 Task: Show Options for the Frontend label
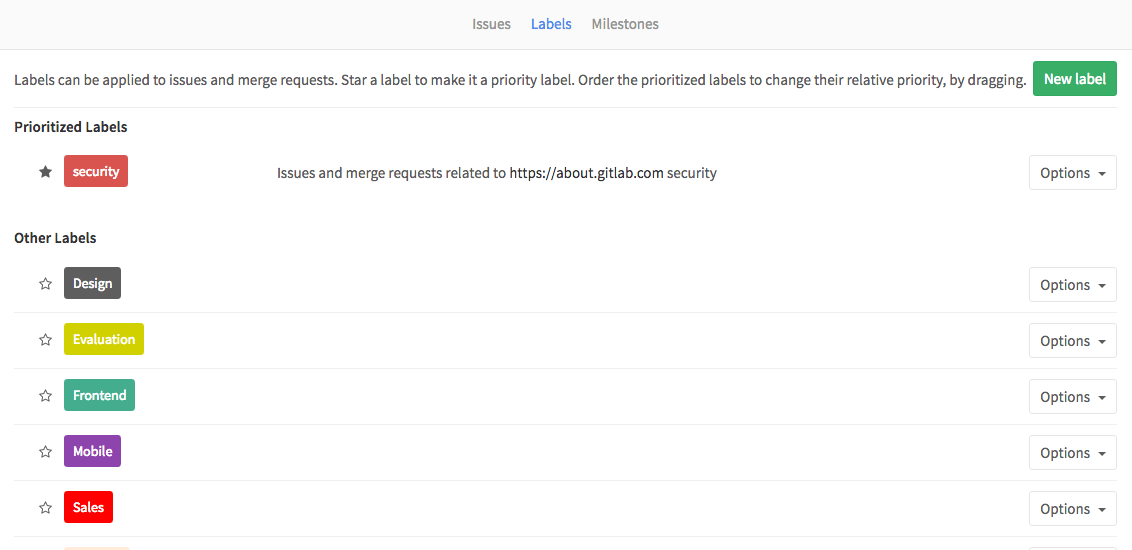tap(1073, 397)
